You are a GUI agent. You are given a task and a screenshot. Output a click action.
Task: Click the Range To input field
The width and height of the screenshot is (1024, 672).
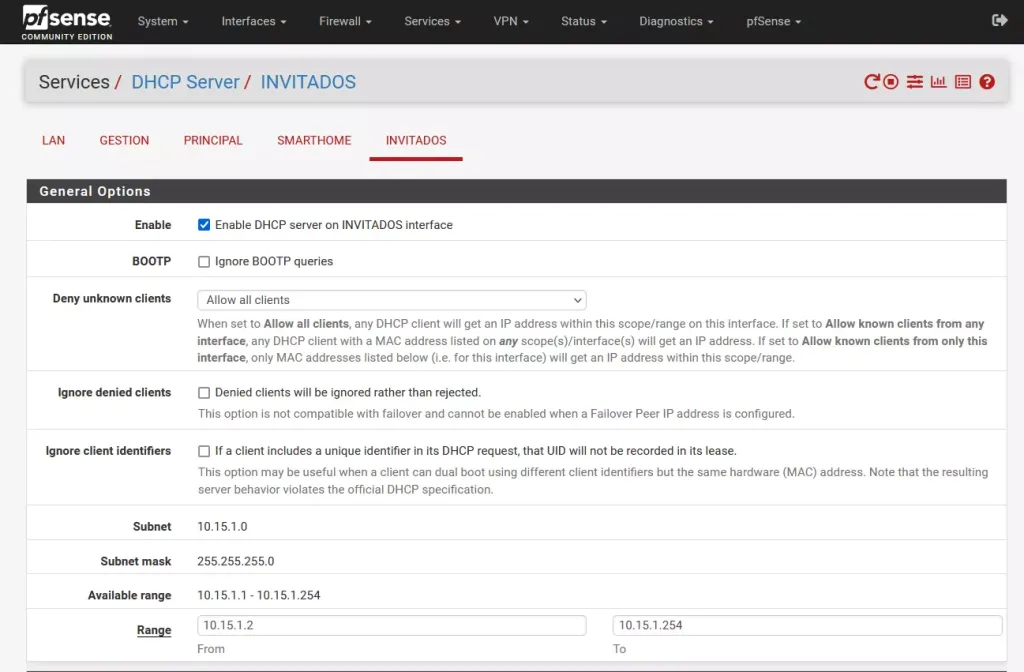click(807, 625)
